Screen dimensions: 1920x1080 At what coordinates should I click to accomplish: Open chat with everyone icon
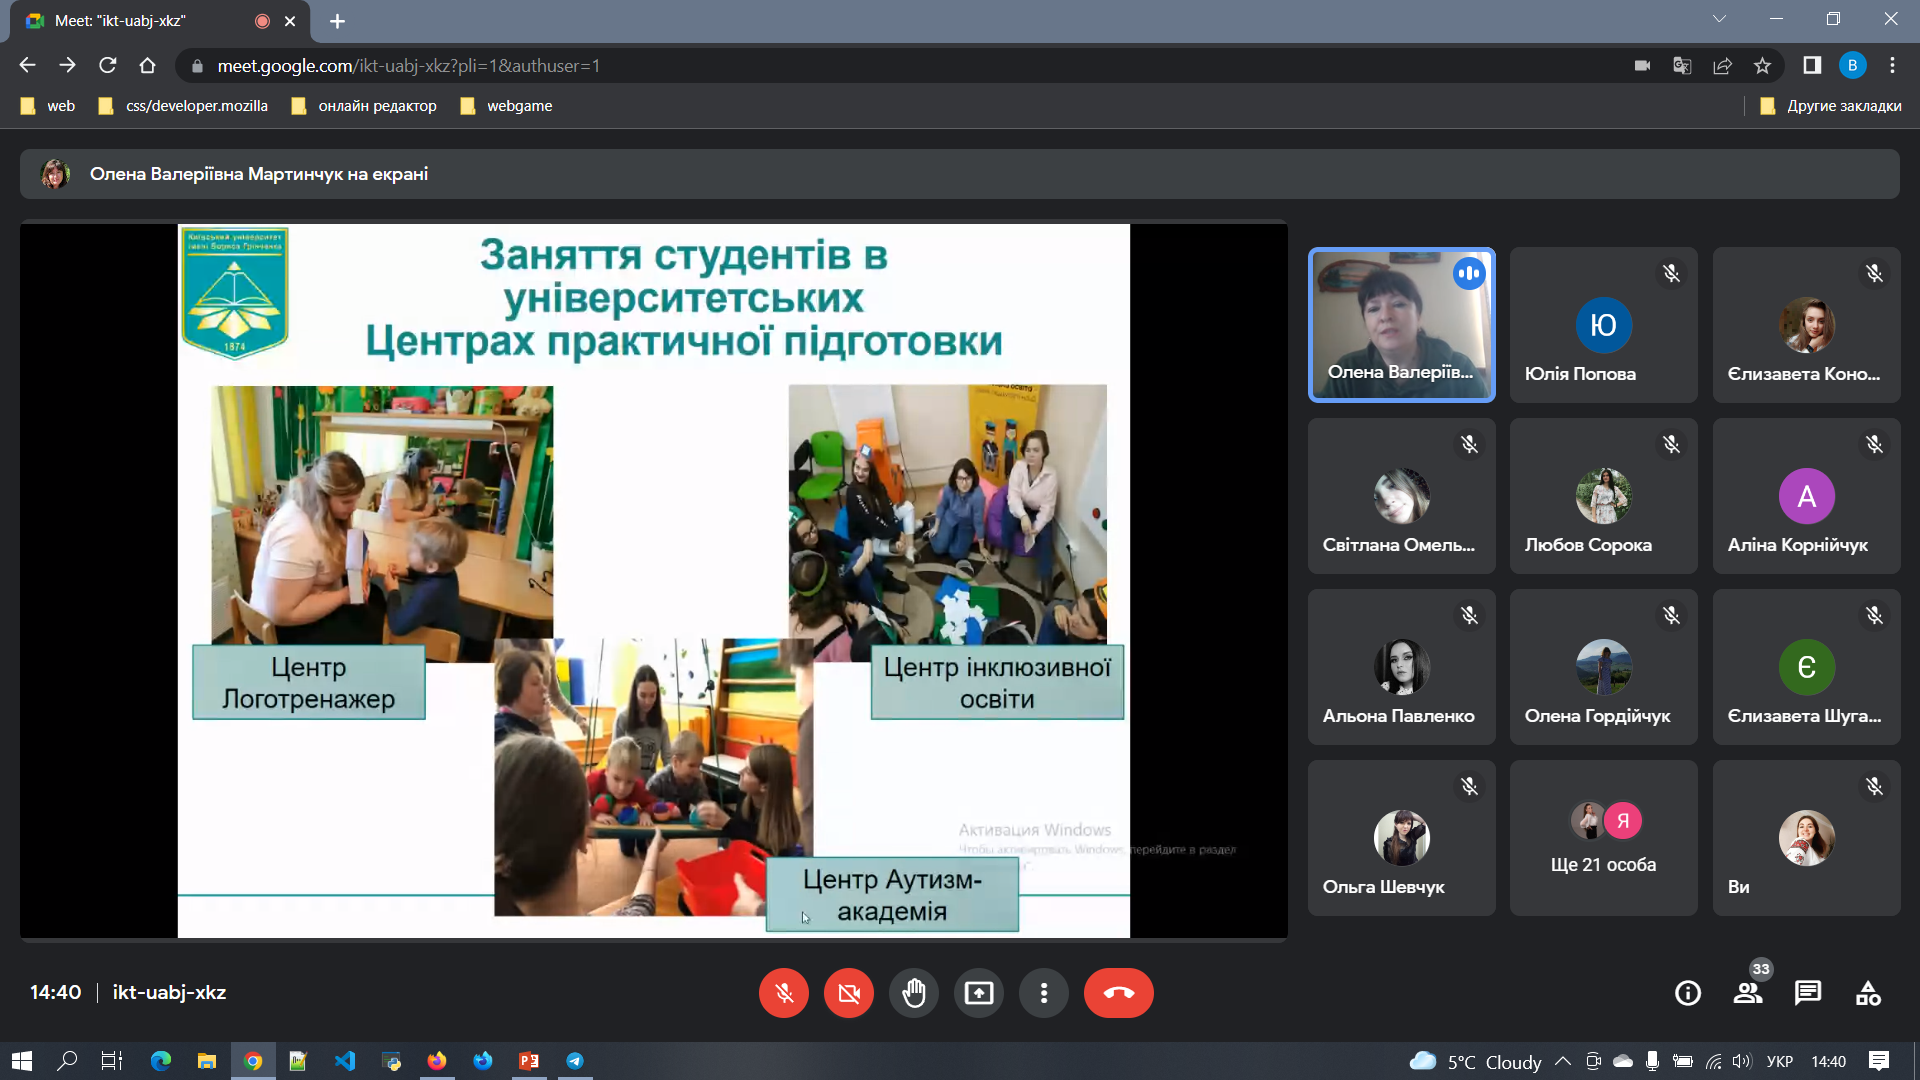(1808, 993)
